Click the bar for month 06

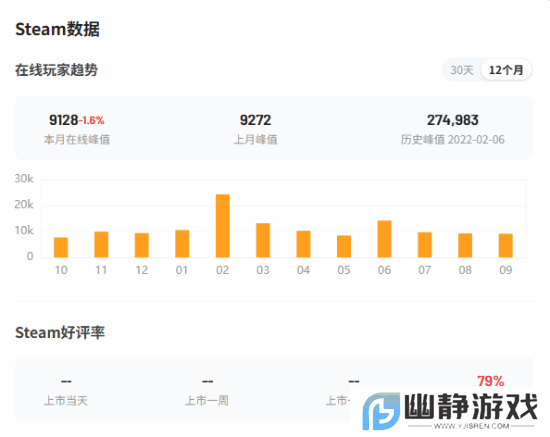pos(384,239)
